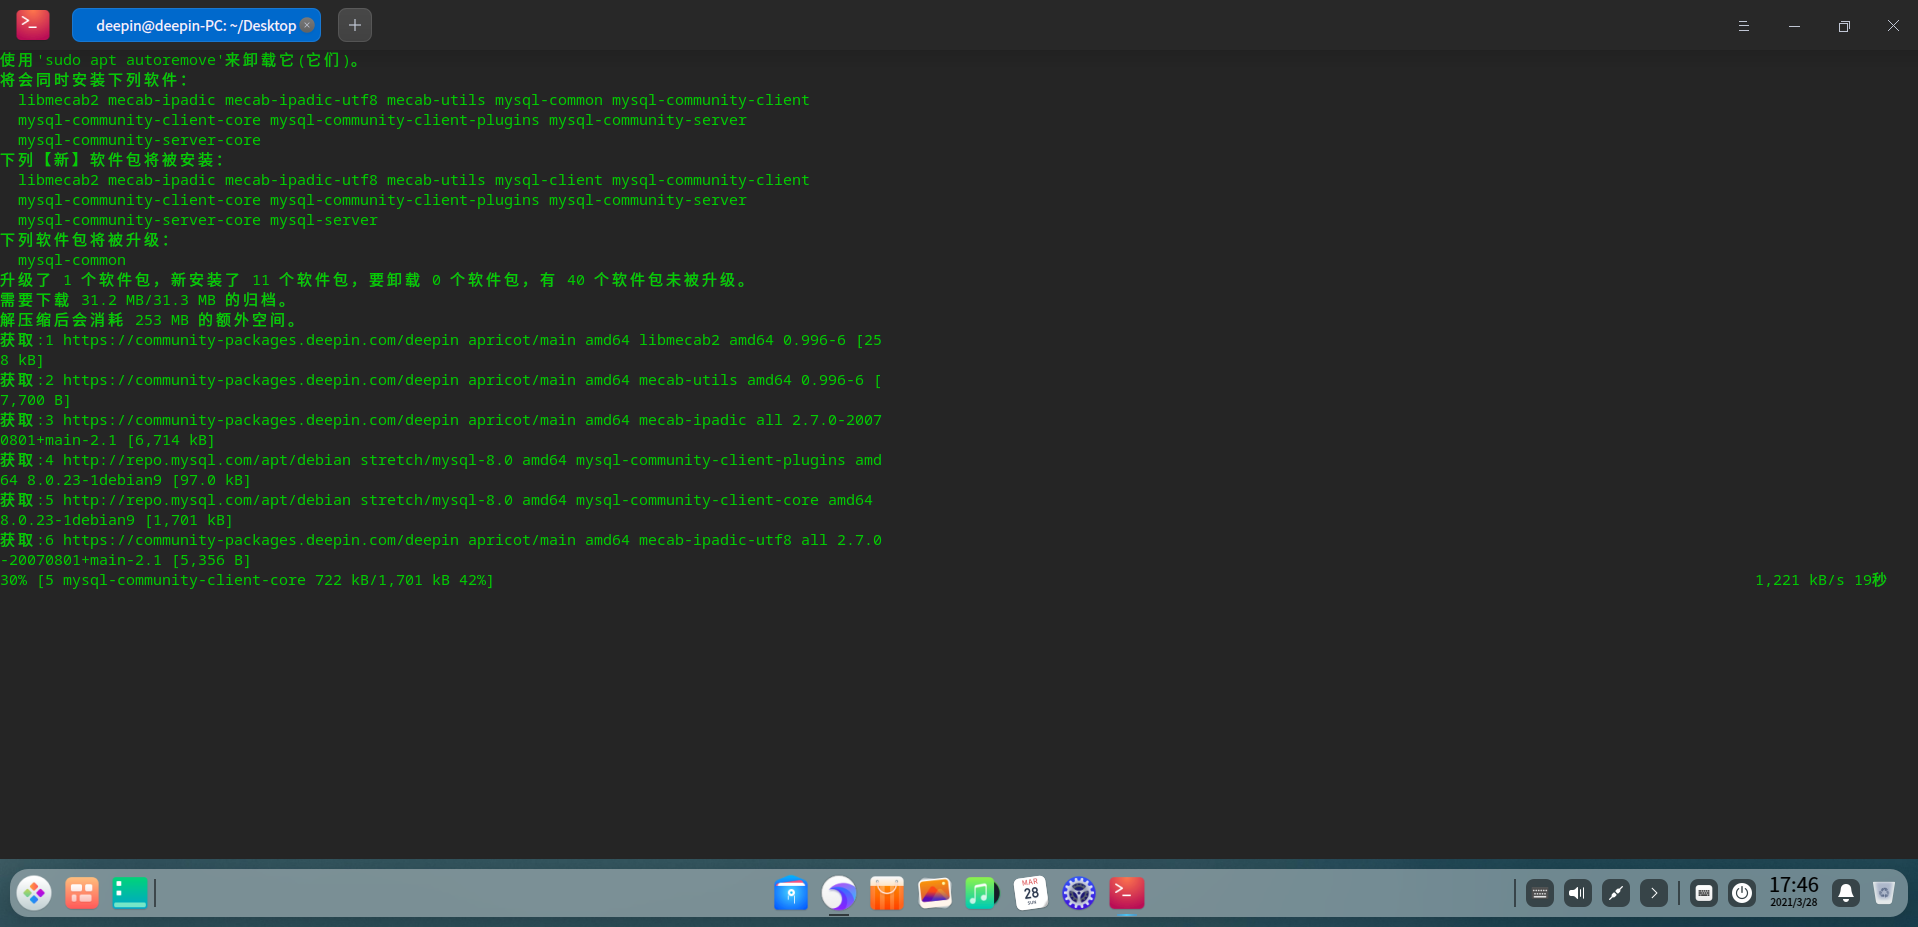Add a new terminal tab with the plus button
Image resolution: width=1918 pixels, height=927 pixels.
[x=355, y=25]
